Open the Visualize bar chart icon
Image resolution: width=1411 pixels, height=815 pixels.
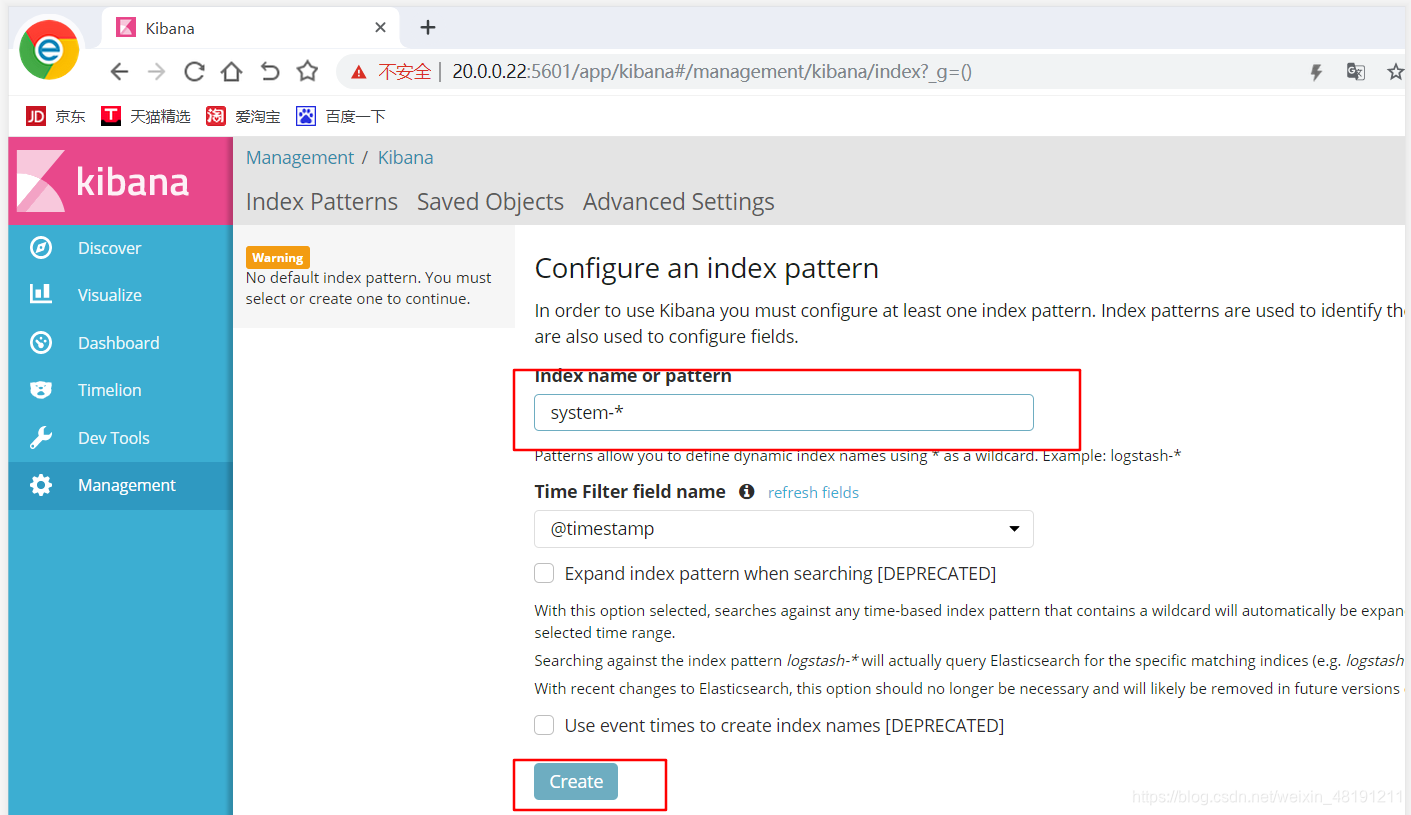41,294
